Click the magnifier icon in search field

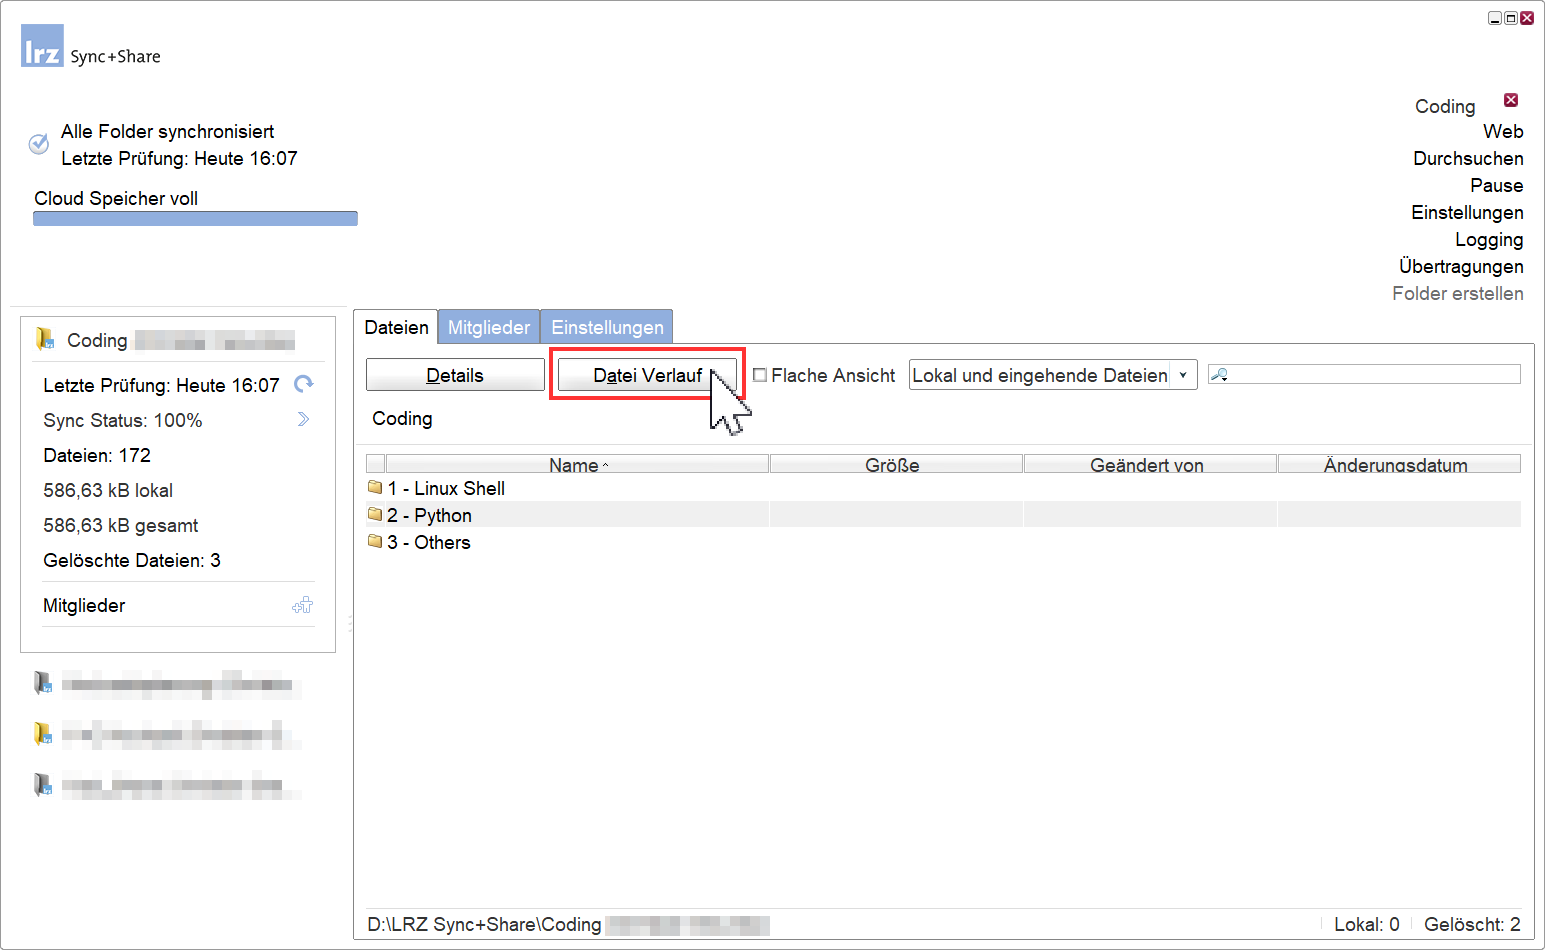point(1219,375)
